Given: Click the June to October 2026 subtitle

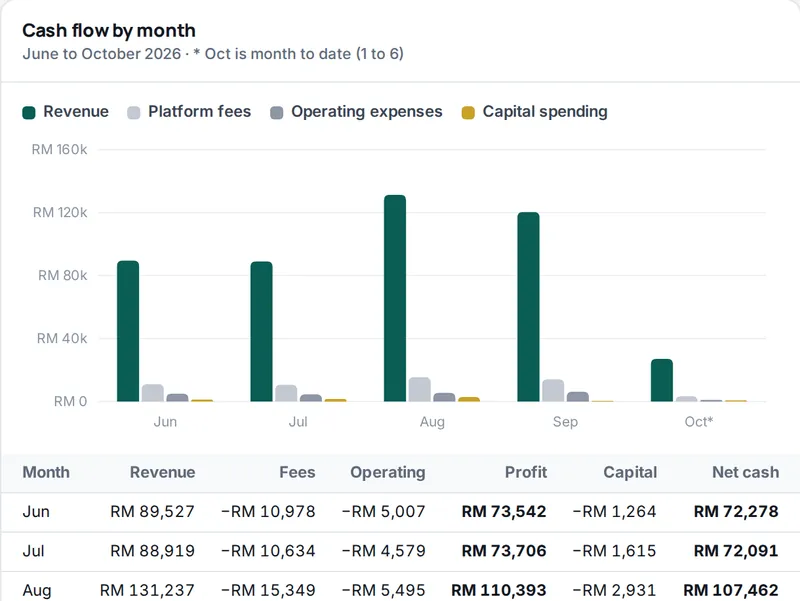Looking at the screenshot, I should click(213, 54).
